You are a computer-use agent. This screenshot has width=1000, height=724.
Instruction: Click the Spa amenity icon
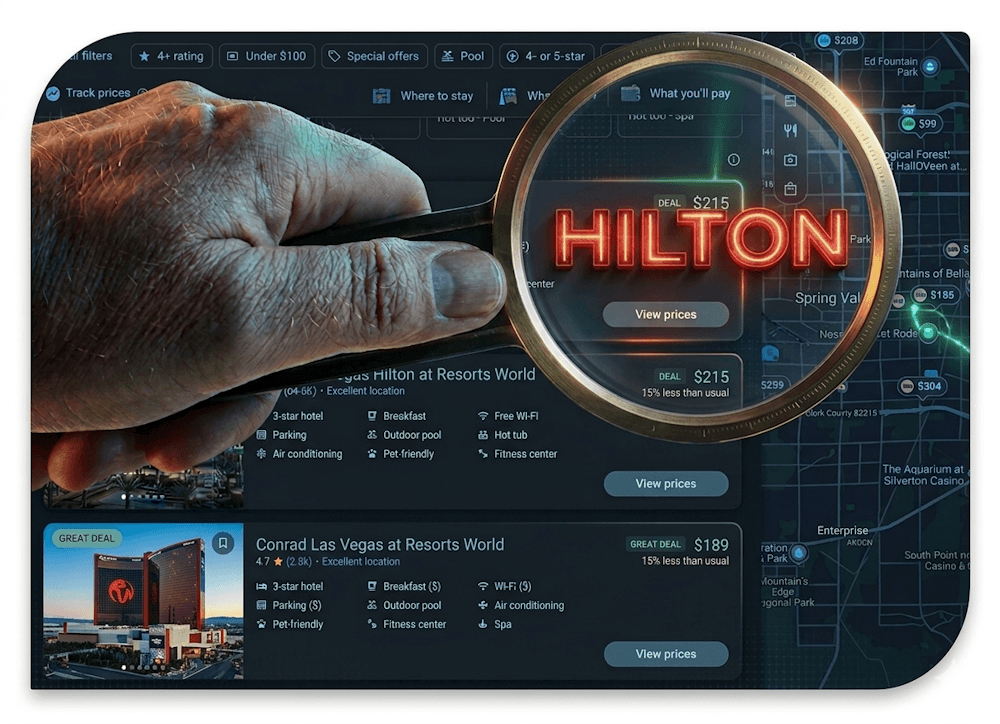pyautogui.click(x=483, y=624)
